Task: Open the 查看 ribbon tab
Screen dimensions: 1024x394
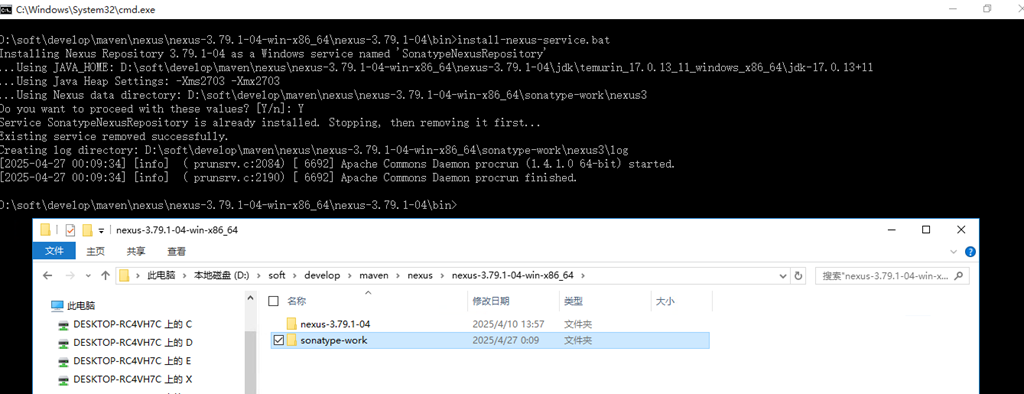Action: click(x=176, y=251)
